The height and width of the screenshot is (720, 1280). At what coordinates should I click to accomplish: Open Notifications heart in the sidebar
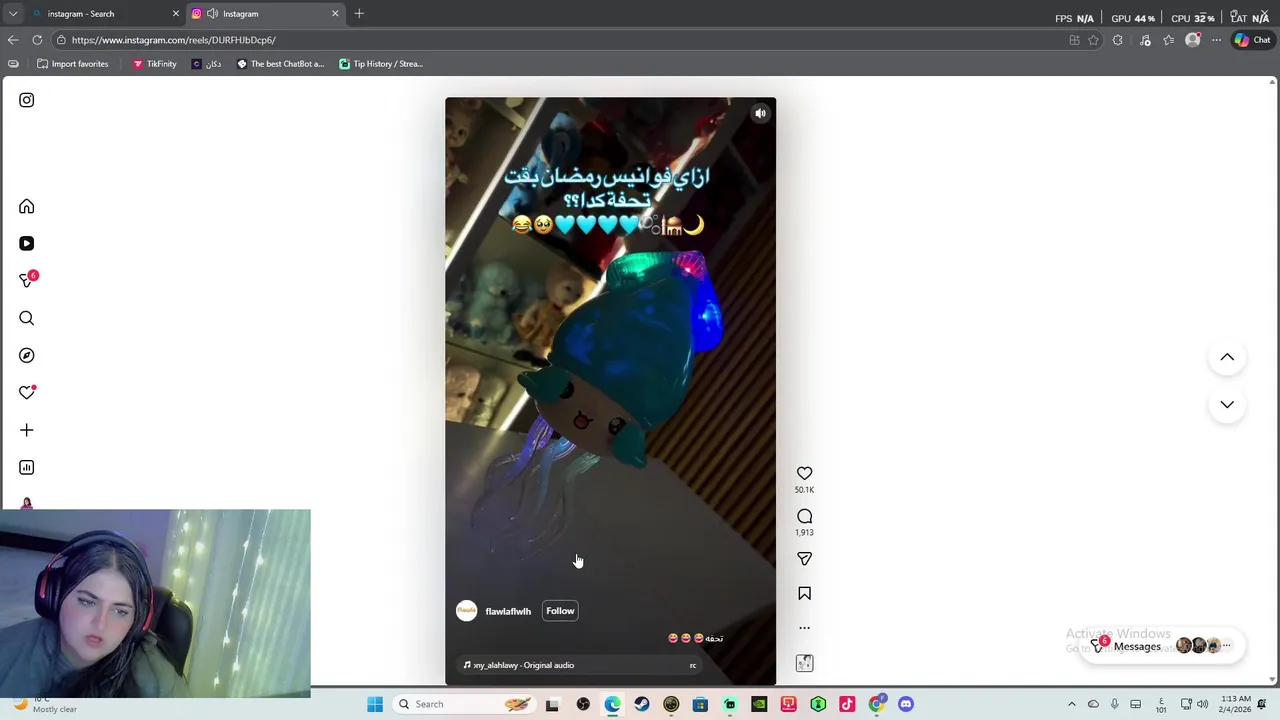pyautogui.click(x=27, y=393)
